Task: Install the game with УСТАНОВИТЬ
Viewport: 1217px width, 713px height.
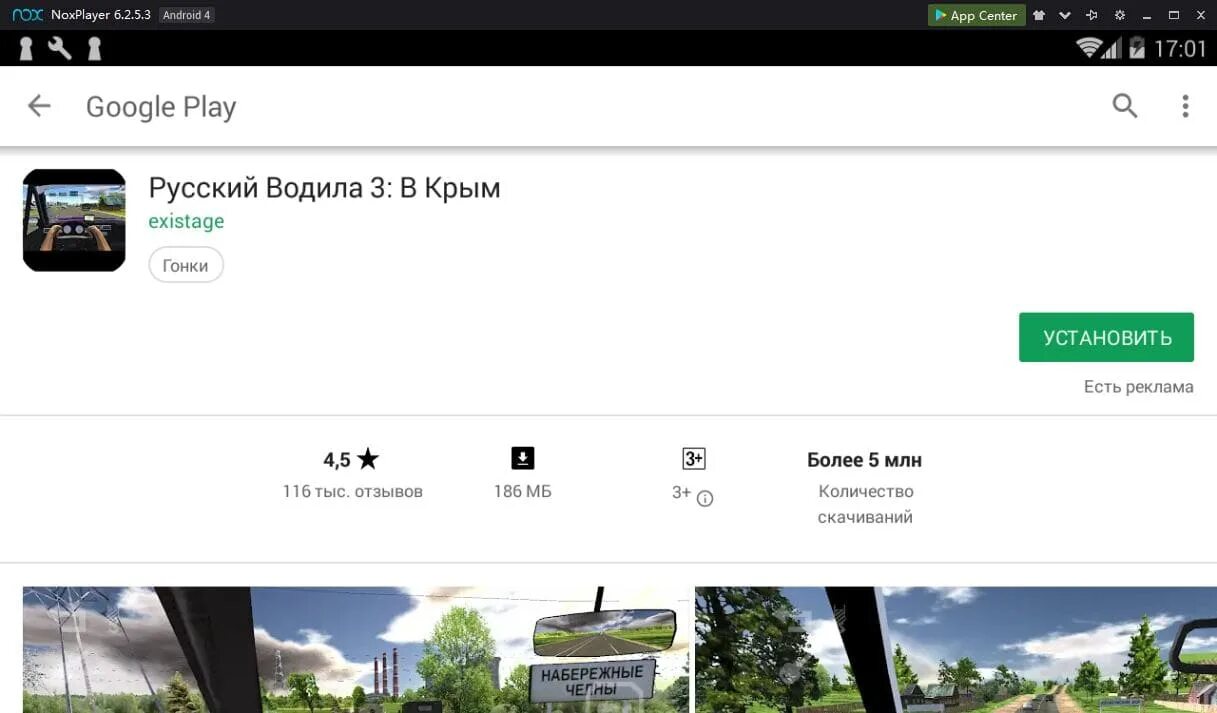Action: coord(1107,338)
